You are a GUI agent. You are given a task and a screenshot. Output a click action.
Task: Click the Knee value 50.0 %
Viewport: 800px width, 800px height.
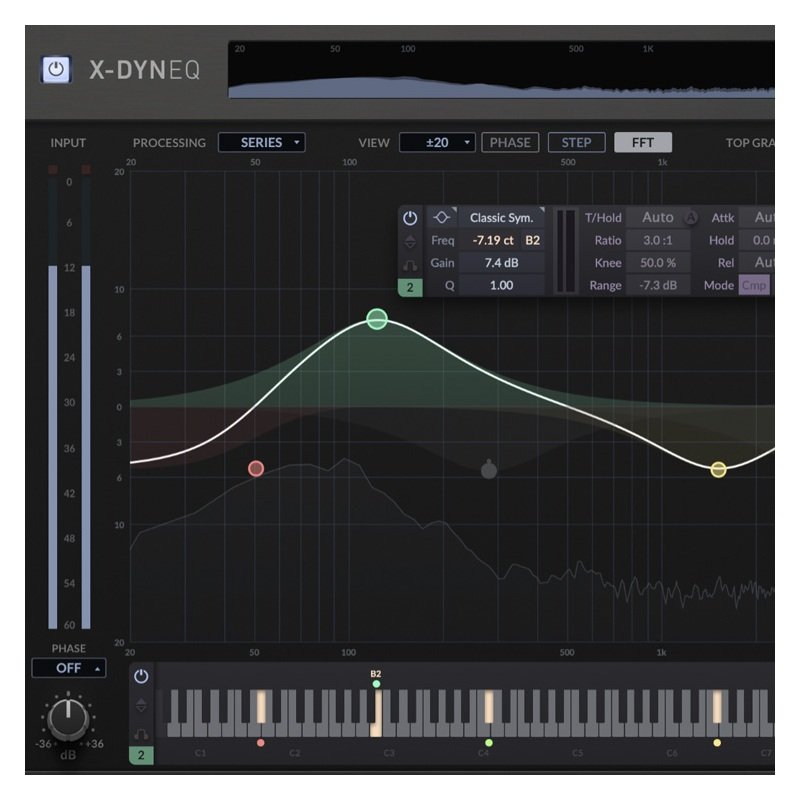pos(658,263)
